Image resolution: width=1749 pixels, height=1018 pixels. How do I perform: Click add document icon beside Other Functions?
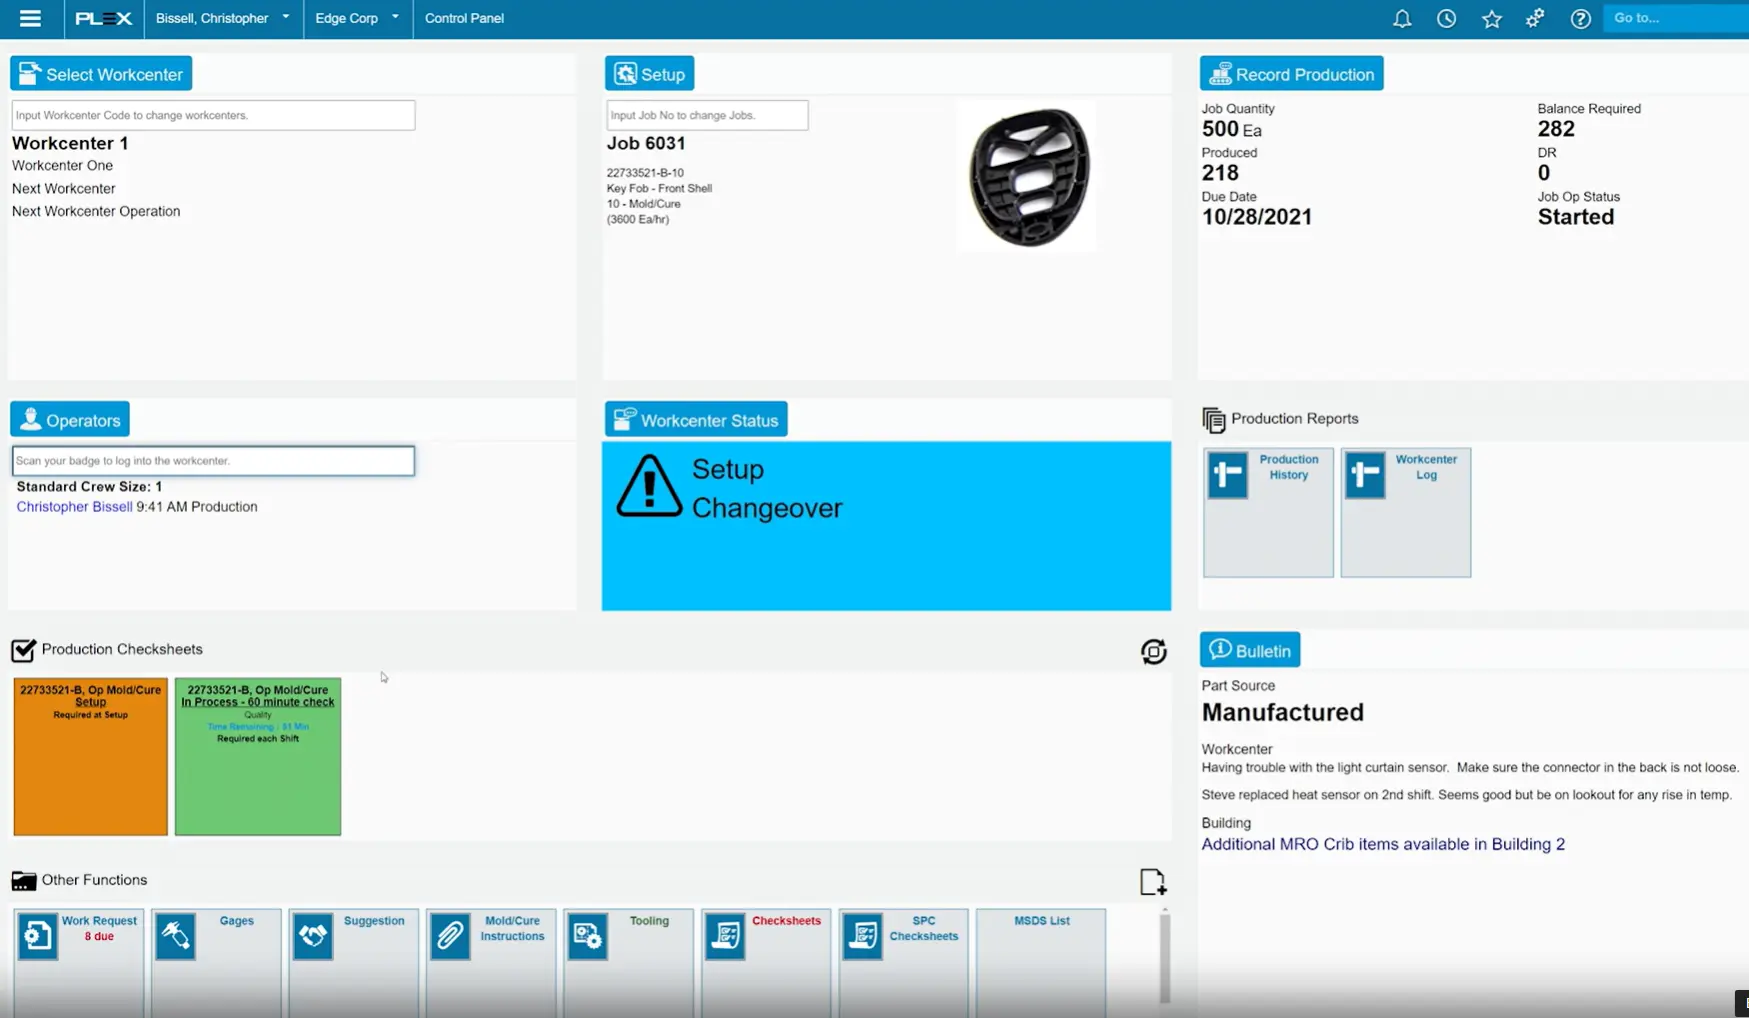tap(1152, 881)
